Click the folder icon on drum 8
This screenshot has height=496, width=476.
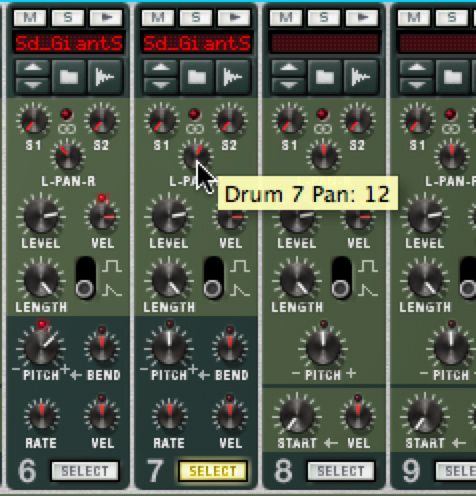325,77
